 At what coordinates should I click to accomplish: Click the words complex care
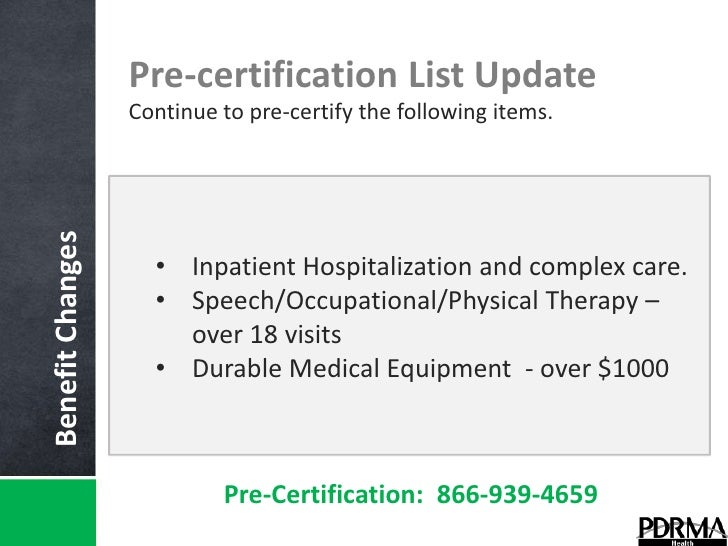608,266
